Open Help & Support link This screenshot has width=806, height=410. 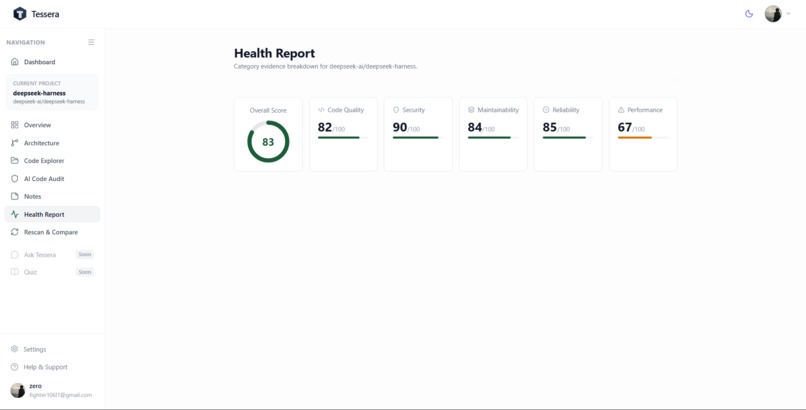(x=45, y=367)
